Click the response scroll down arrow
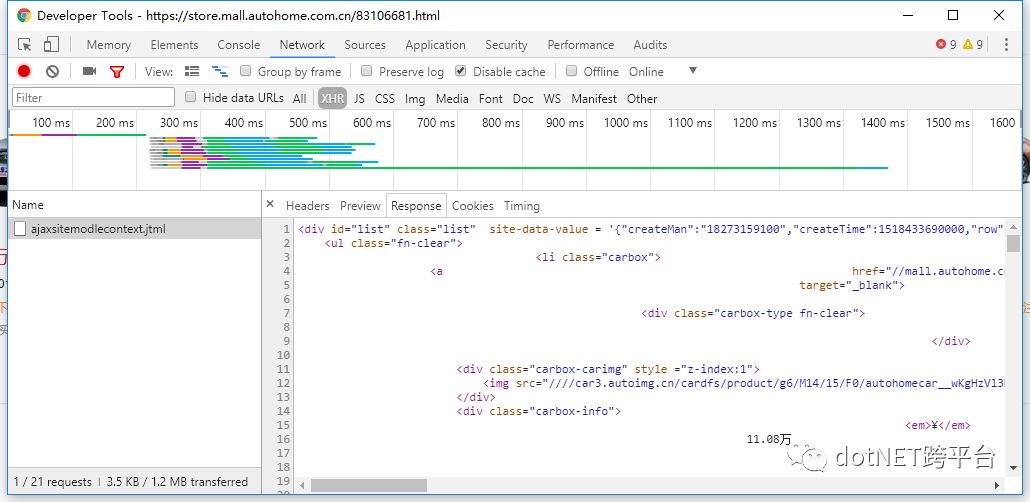This screenshot has height=502, width=1030. [x=1014, y=467]
